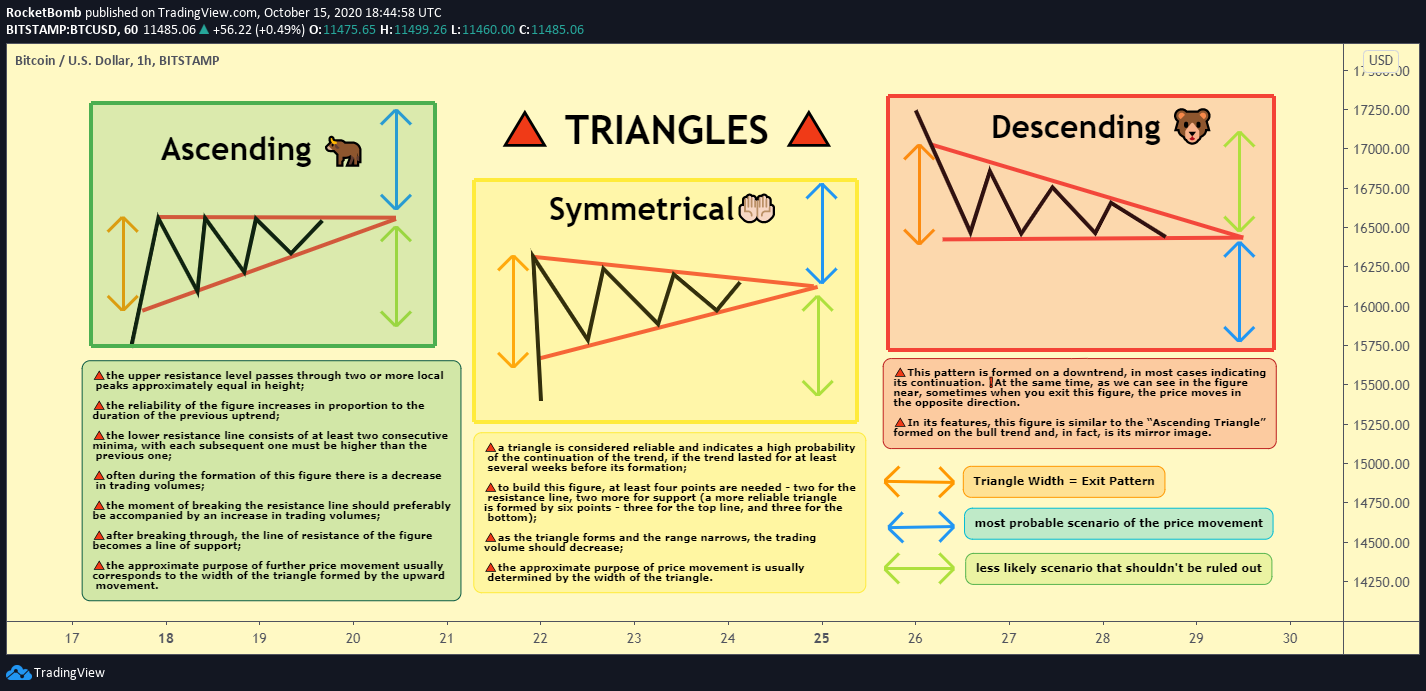Select the orange horizontal arrow in legend

[x=920, y=483]
